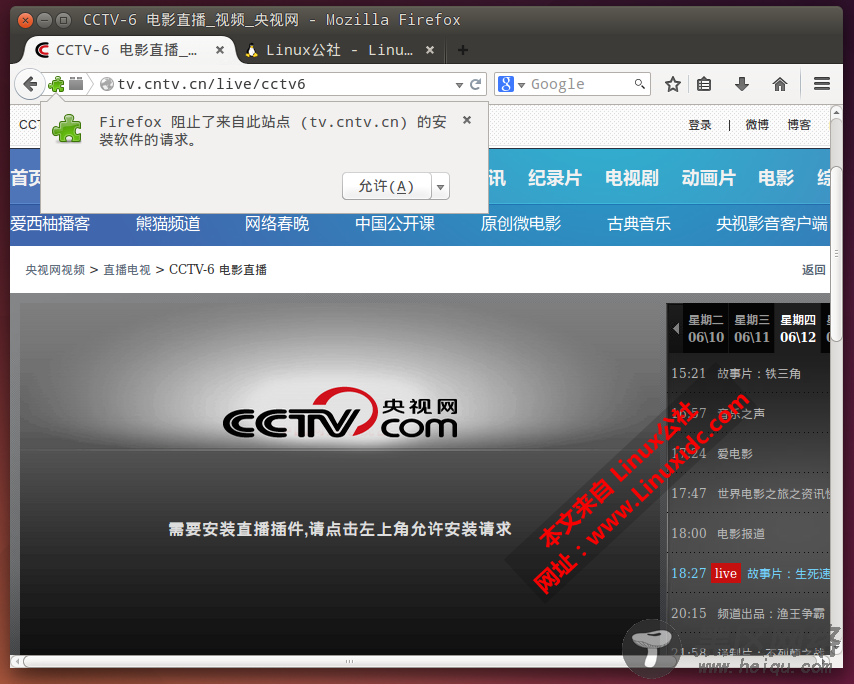Click the CCTV.com logo in the player

pos(340,414)
